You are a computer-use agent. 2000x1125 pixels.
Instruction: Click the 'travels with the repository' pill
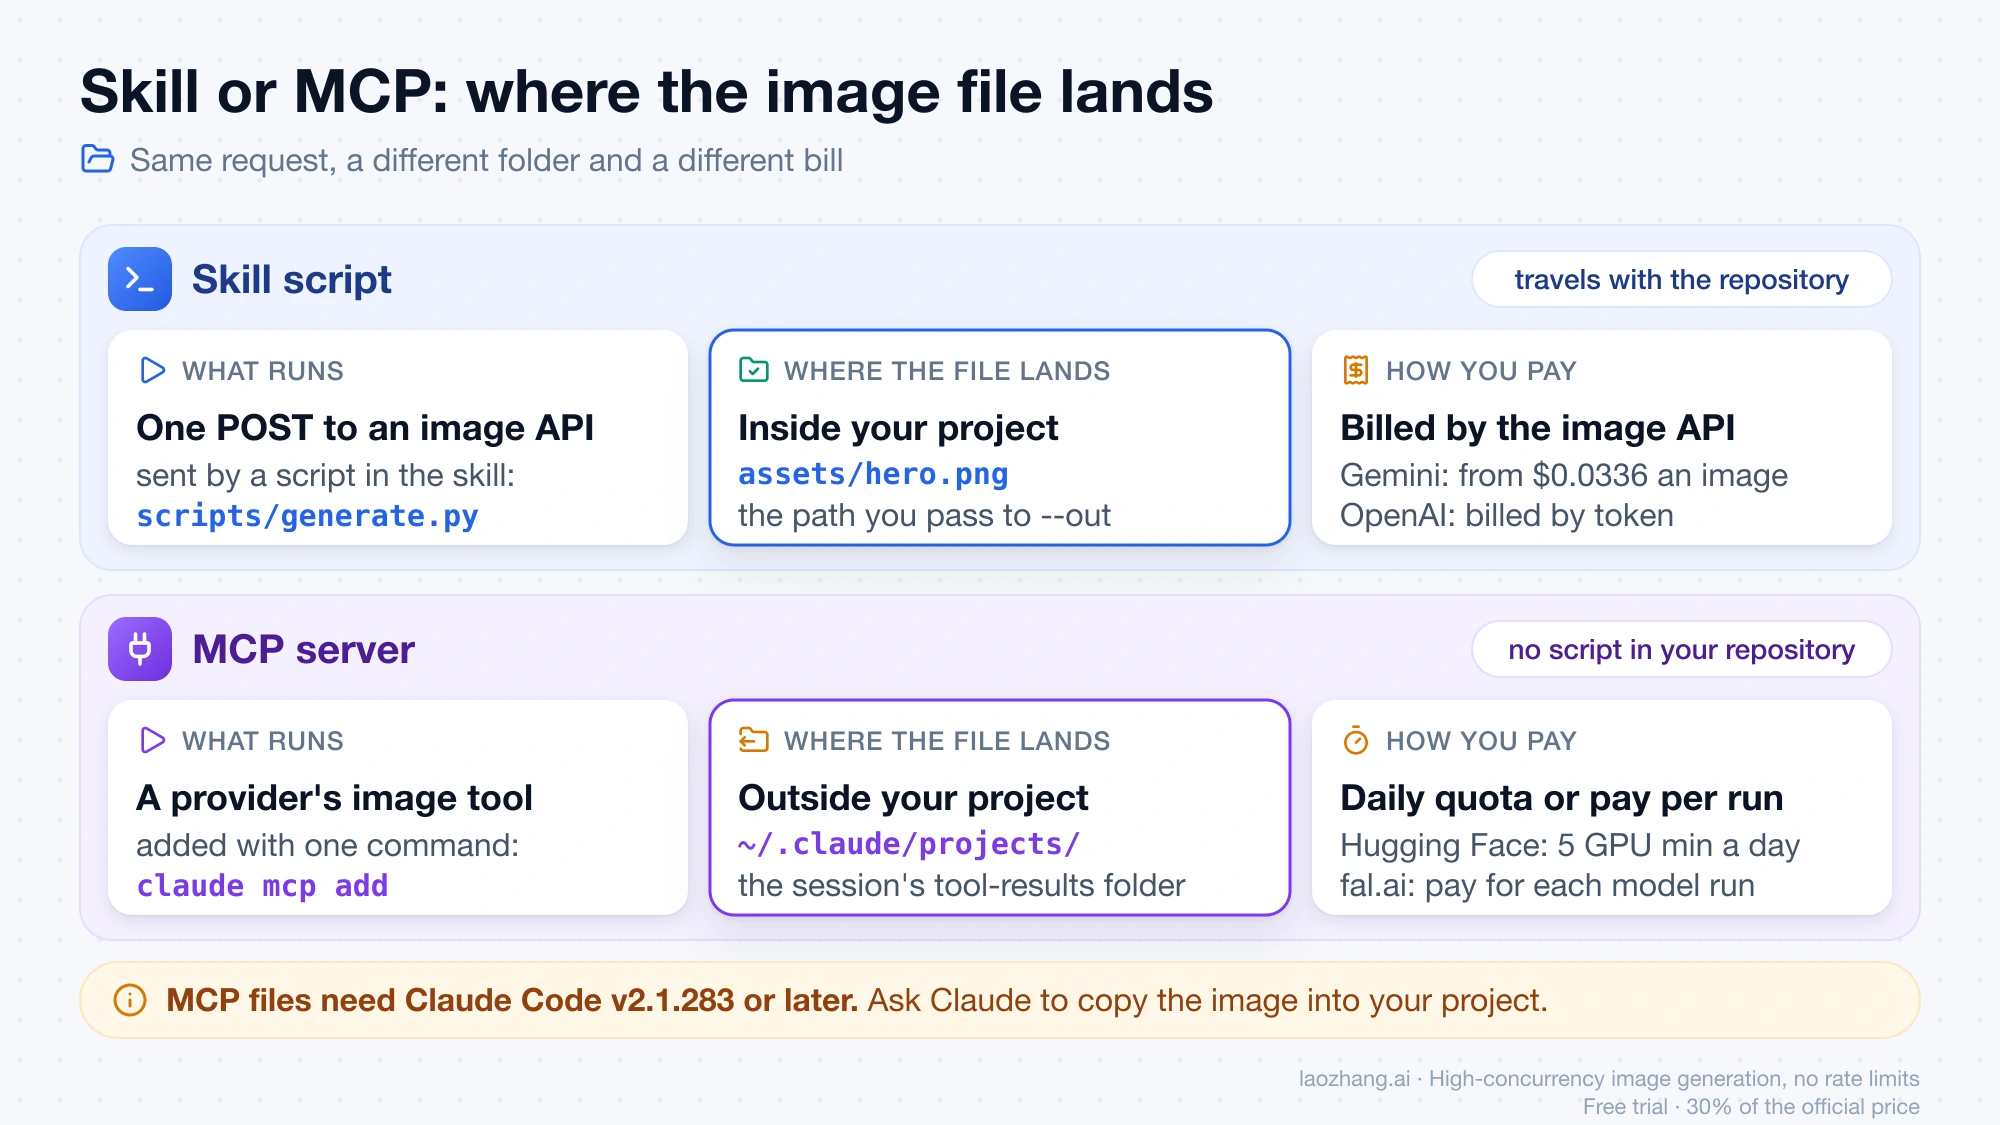(1681, 279)
